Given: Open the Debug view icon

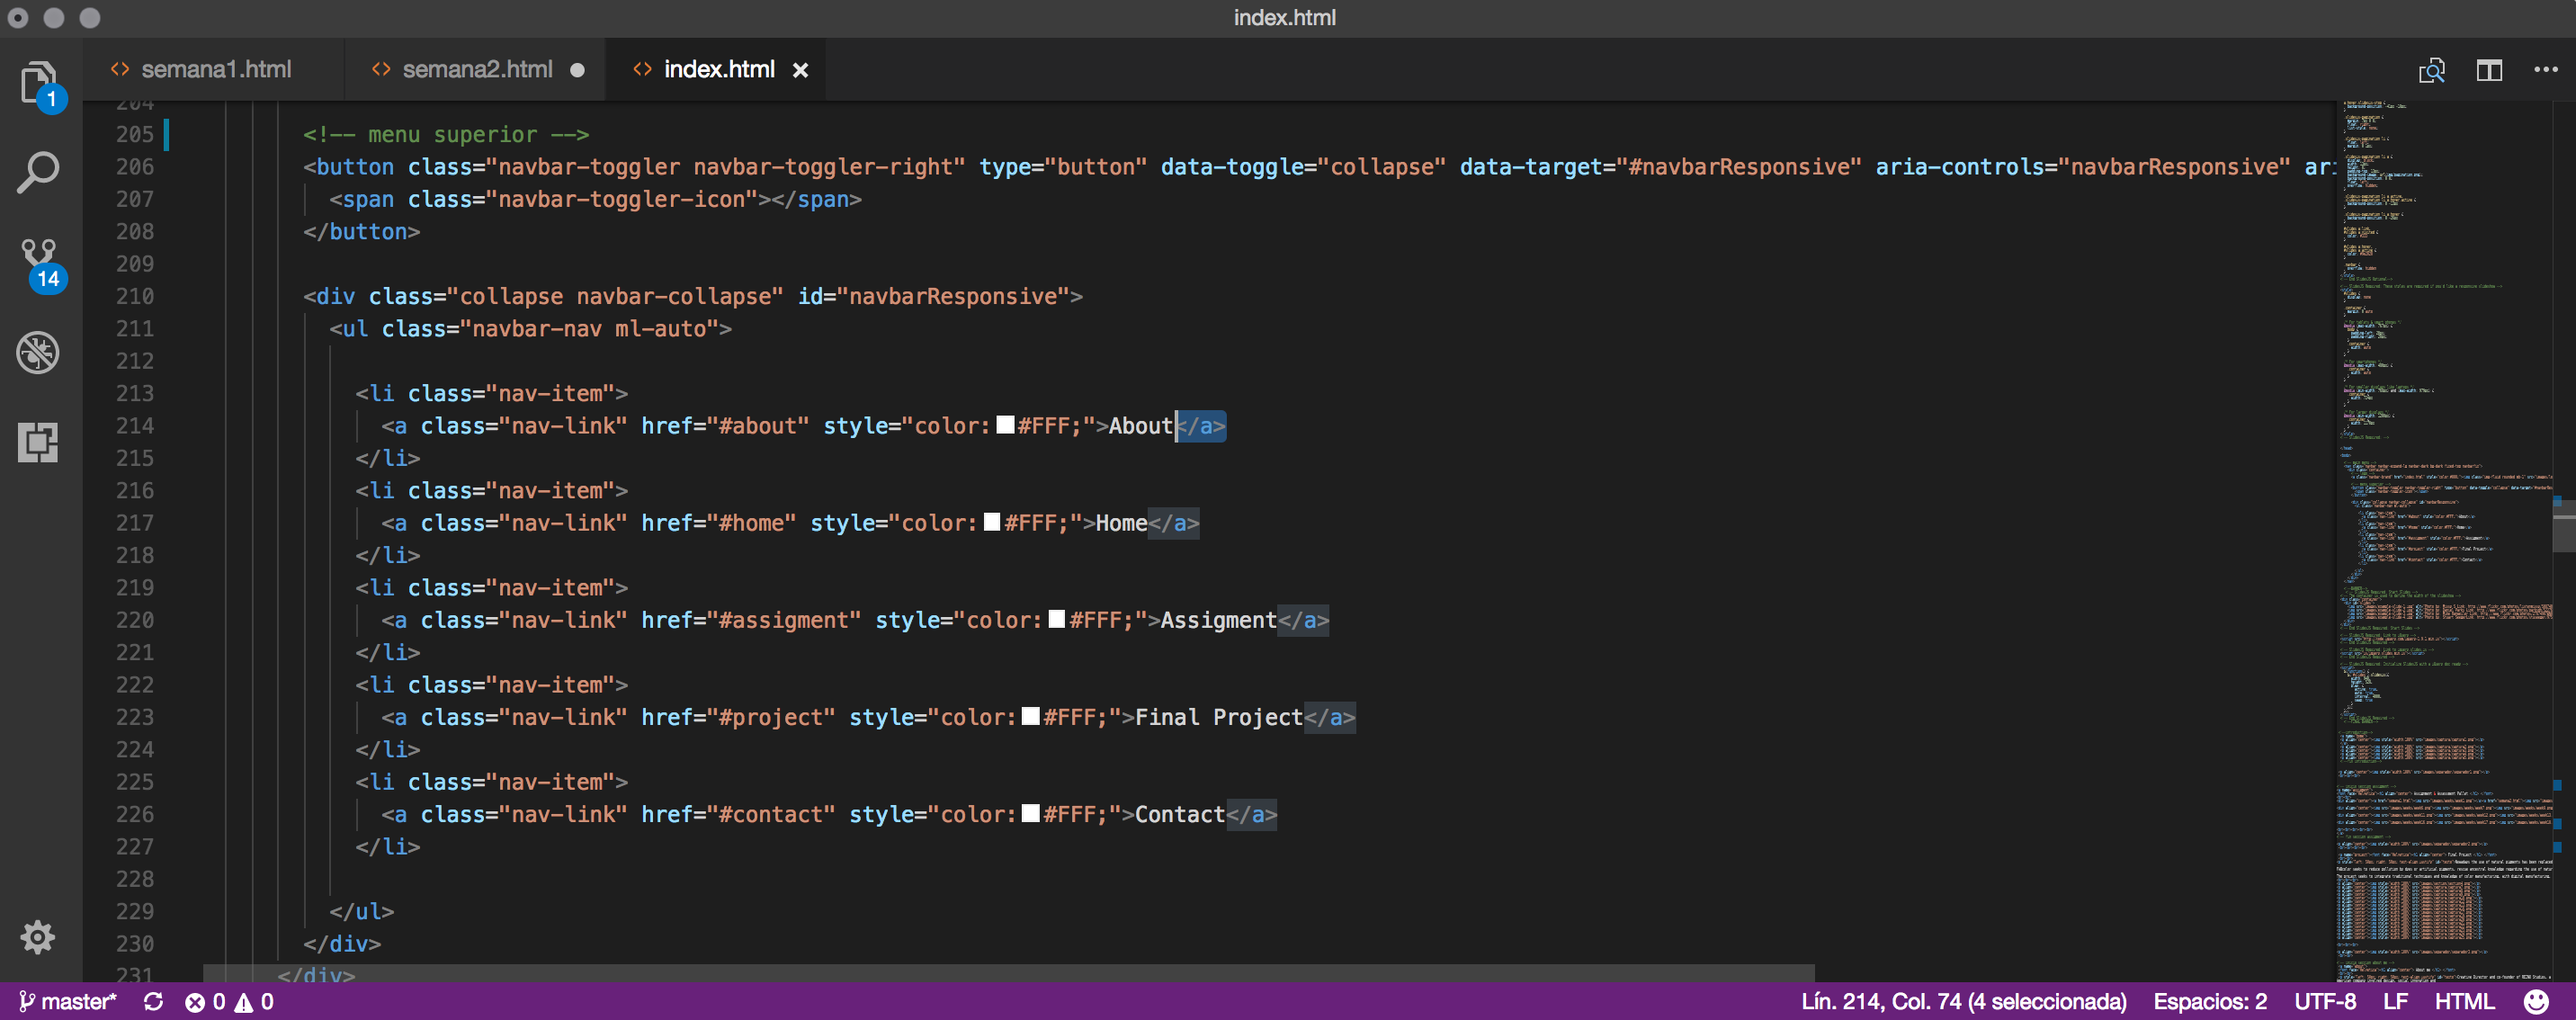Looking at the screenshot, I should [x=38, y=352].
